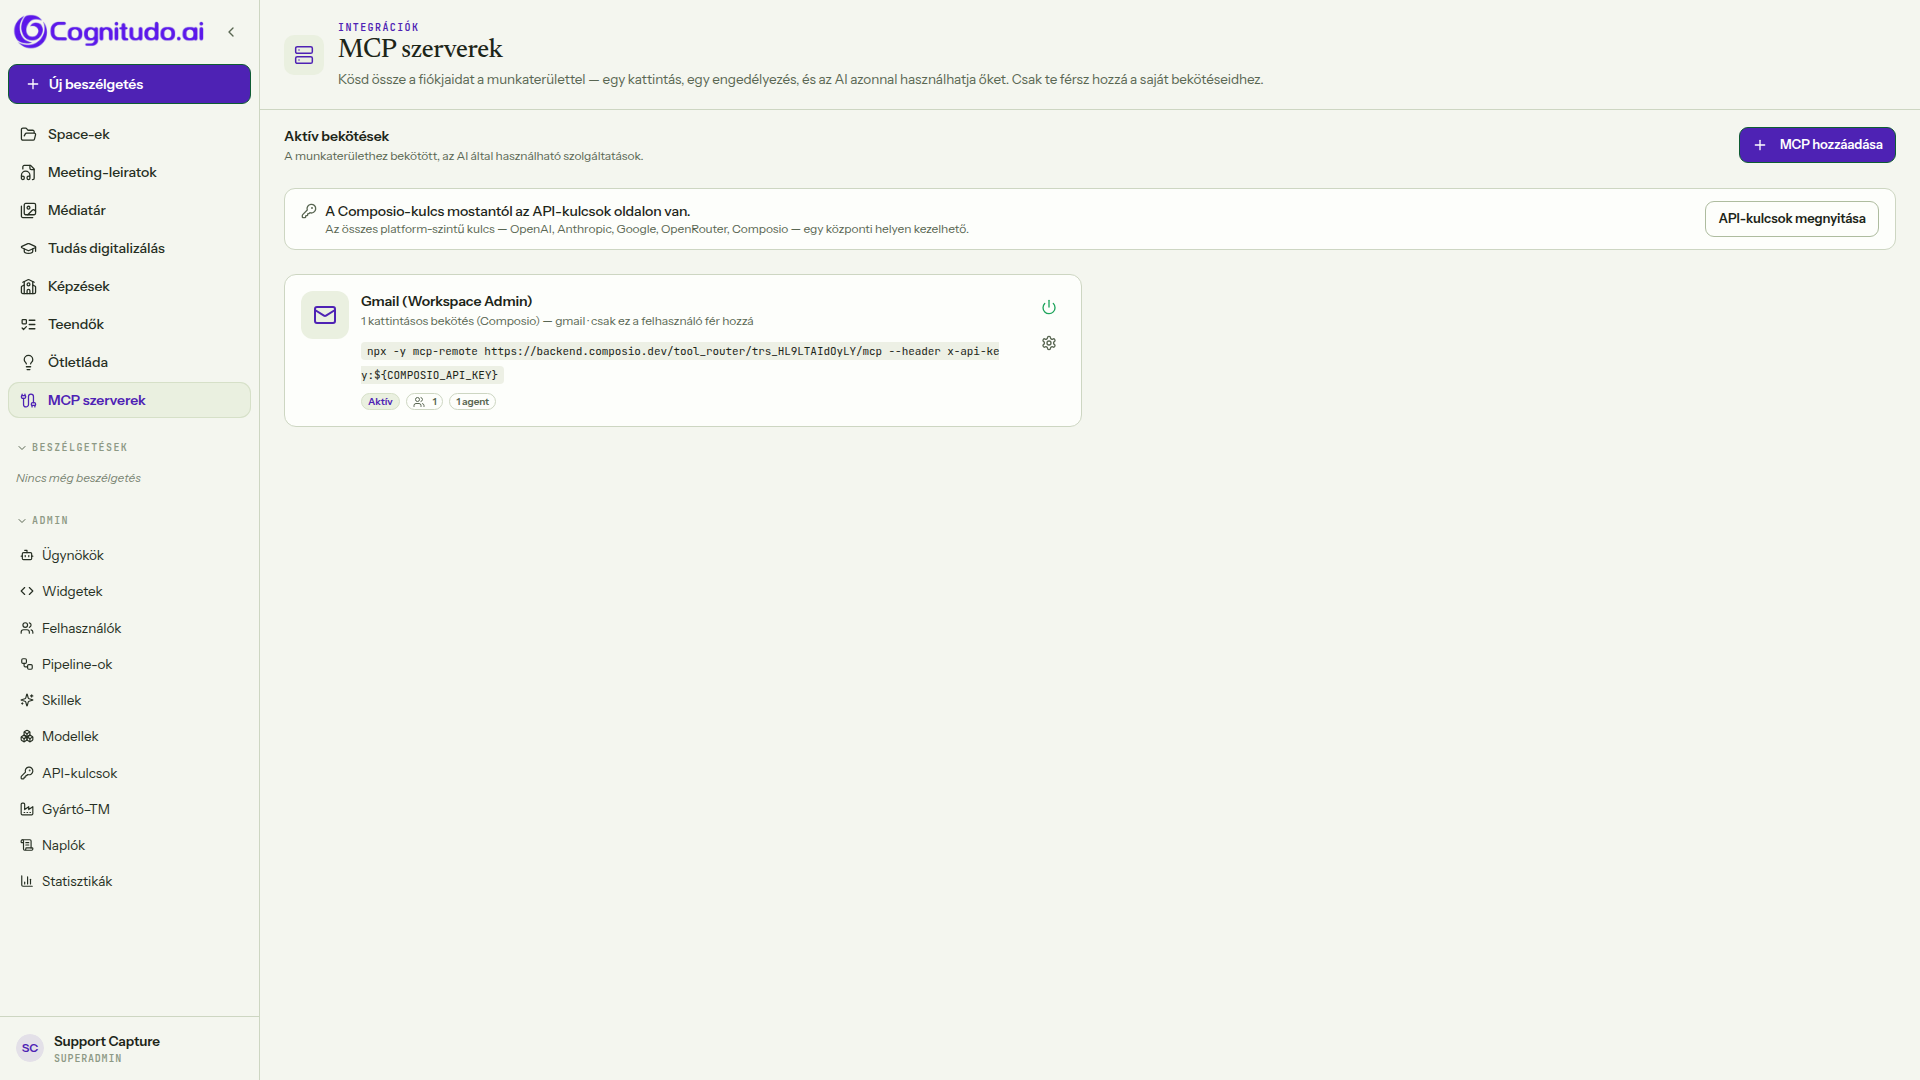
Task: Open Space-ek from sidebar
Action: (x=129, y=134)
